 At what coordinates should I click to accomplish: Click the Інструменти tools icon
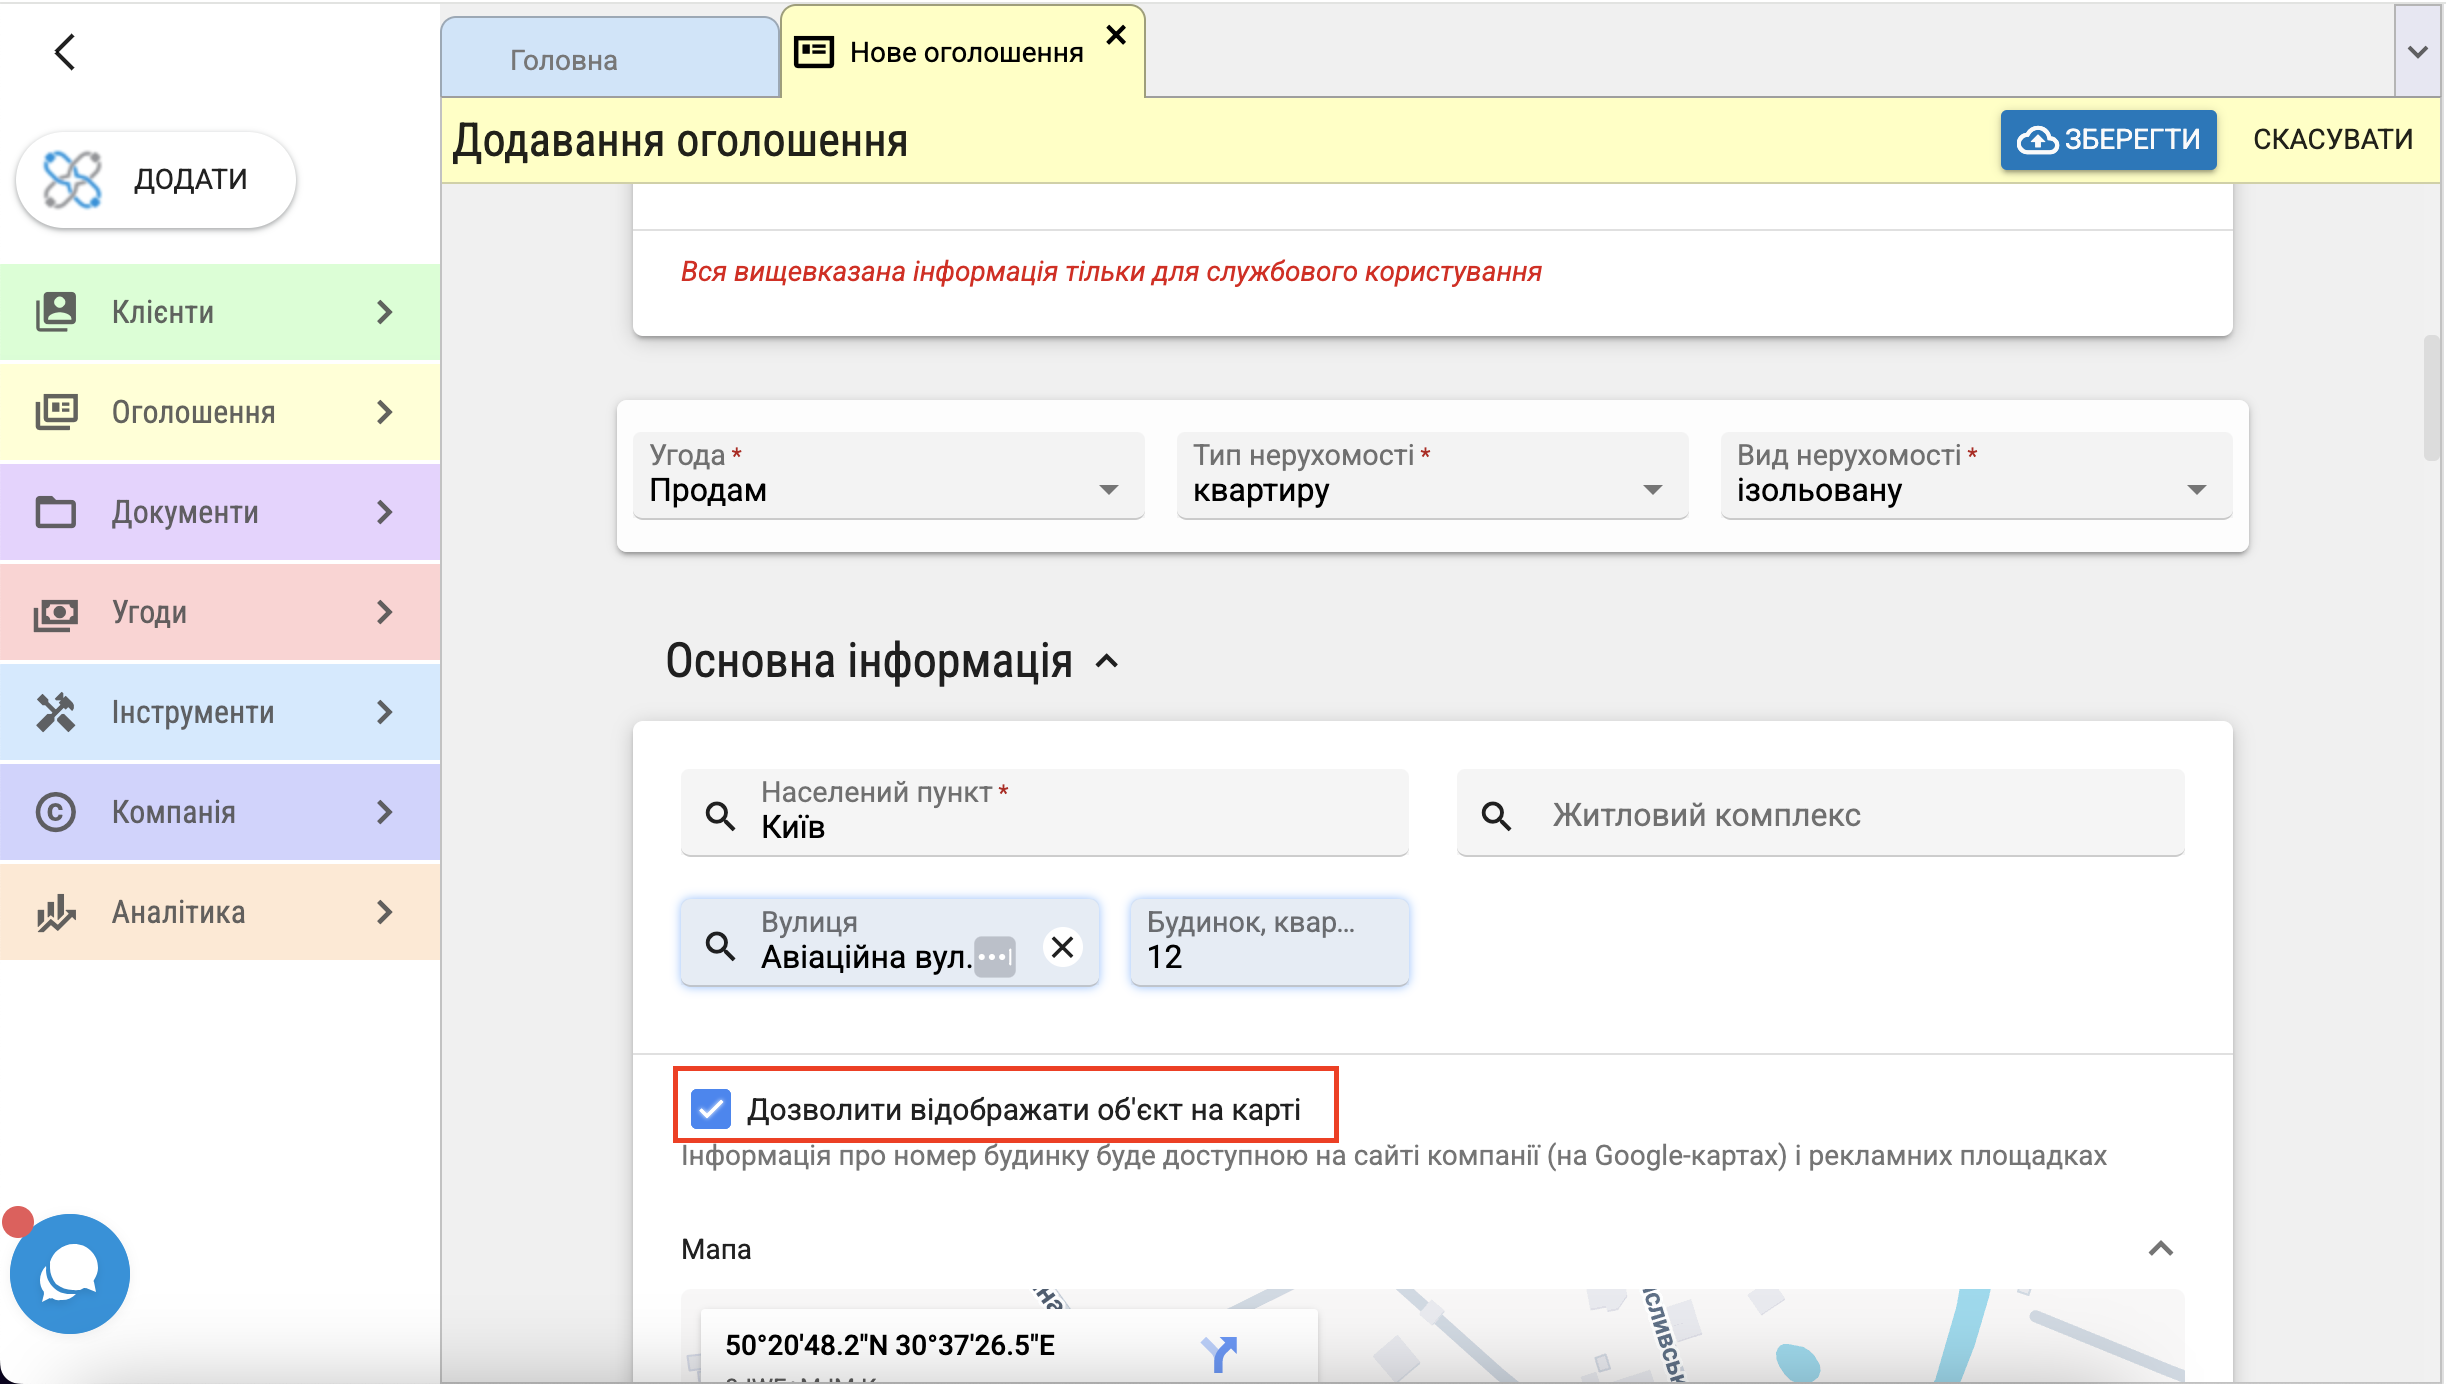[56, 712]
